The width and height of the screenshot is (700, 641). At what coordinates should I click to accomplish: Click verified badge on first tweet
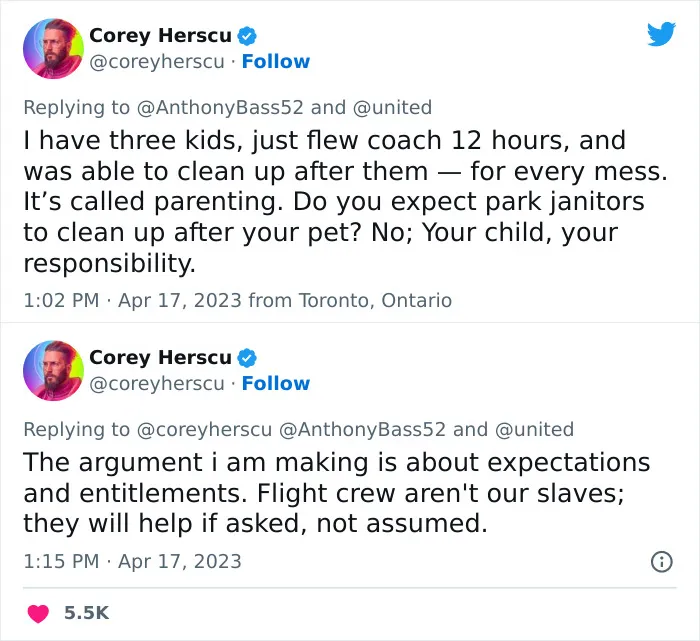pyautogui.click(x=247, y=36)
